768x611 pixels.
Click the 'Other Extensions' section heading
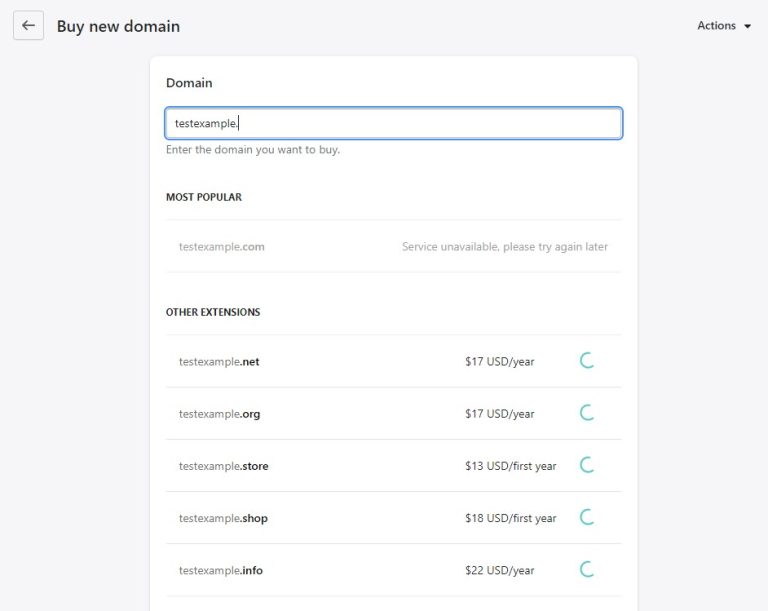(x=213, y=312)
